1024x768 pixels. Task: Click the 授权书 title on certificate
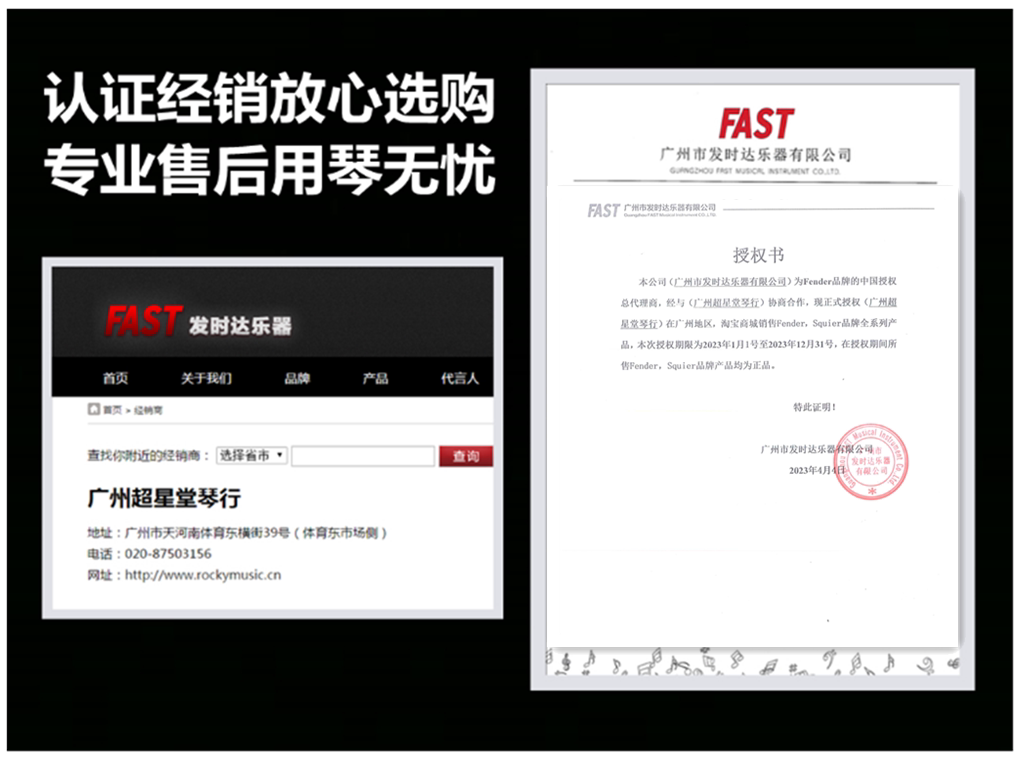tap(758, 255)
